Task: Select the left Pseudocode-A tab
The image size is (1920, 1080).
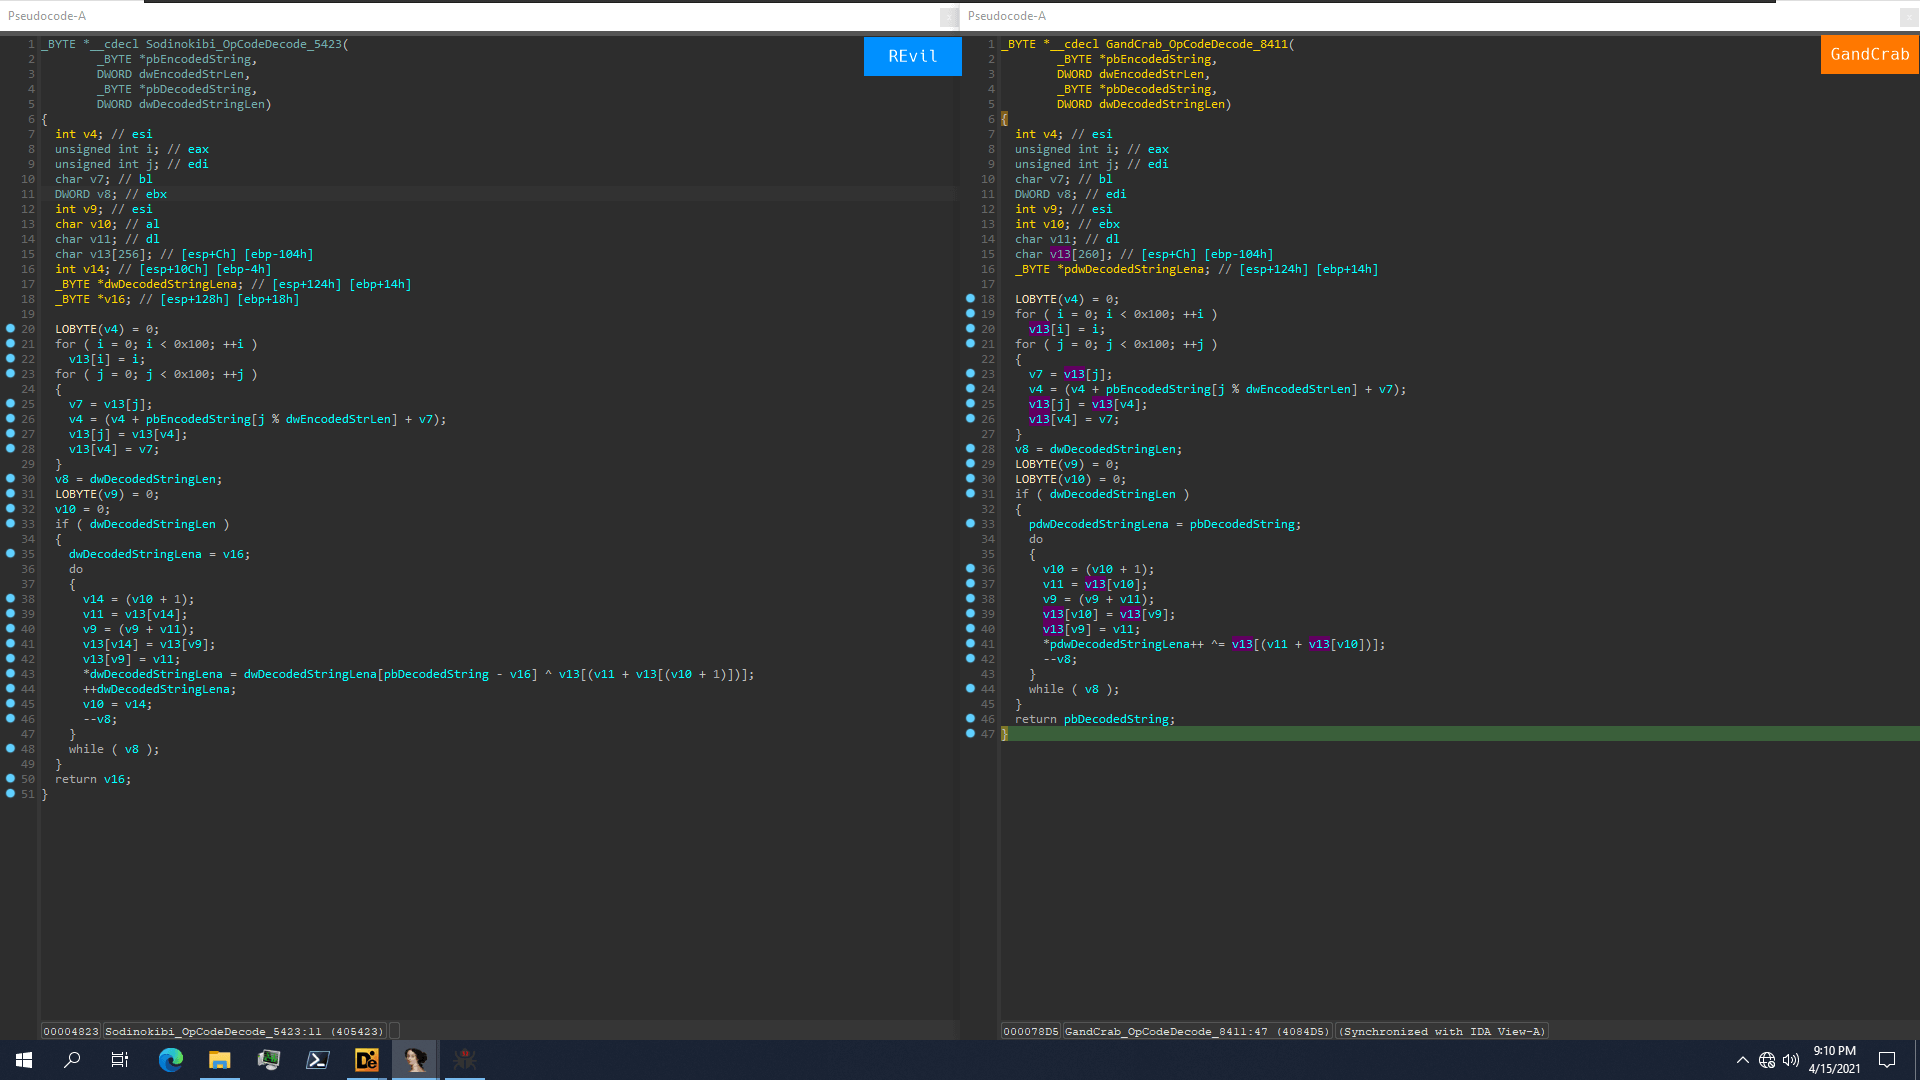Action: pos(47,16)
